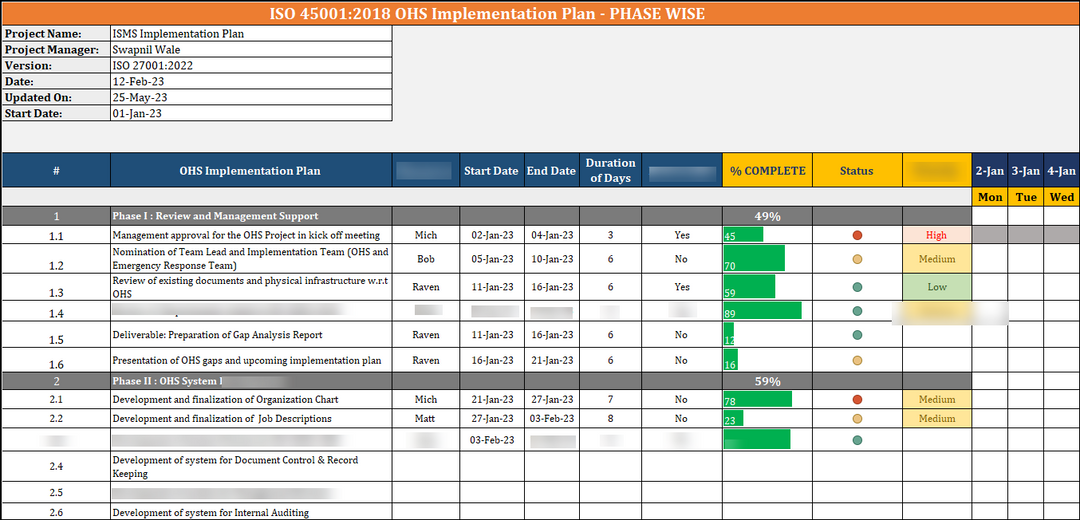
Task: Select the green status dot in row 1.4
Action: 857,311
